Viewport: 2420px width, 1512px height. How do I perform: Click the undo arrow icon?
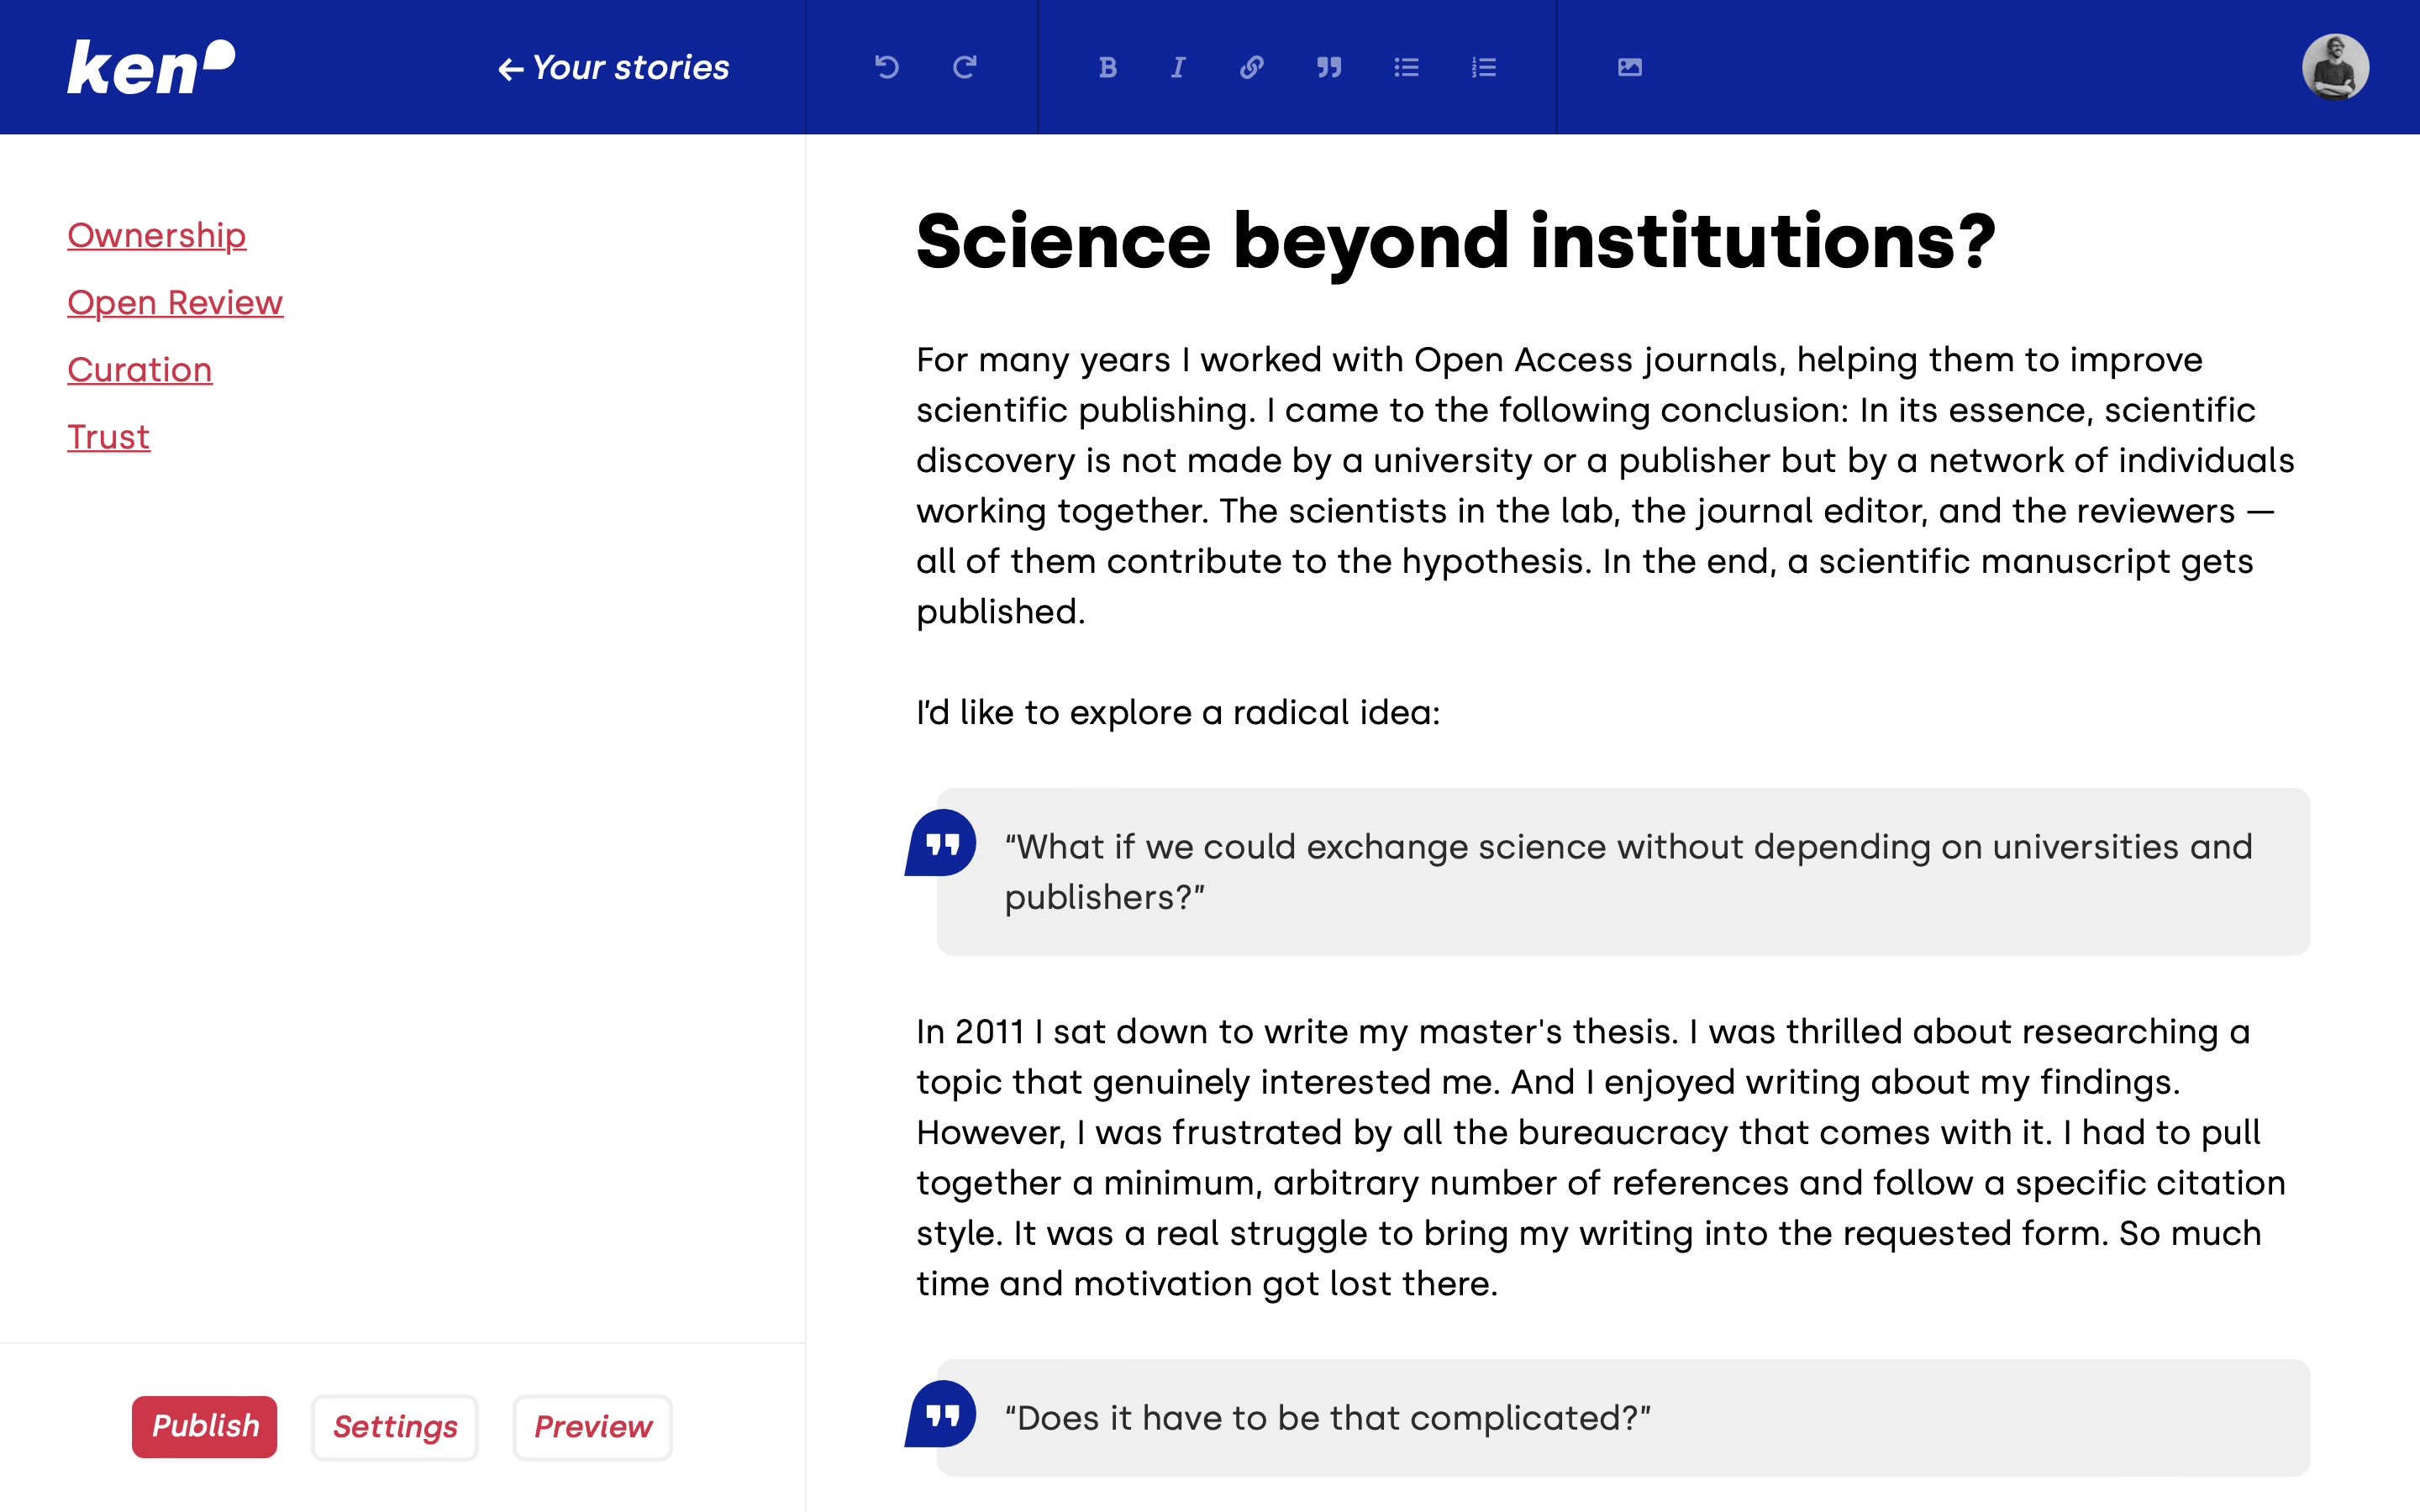(886, 67)
